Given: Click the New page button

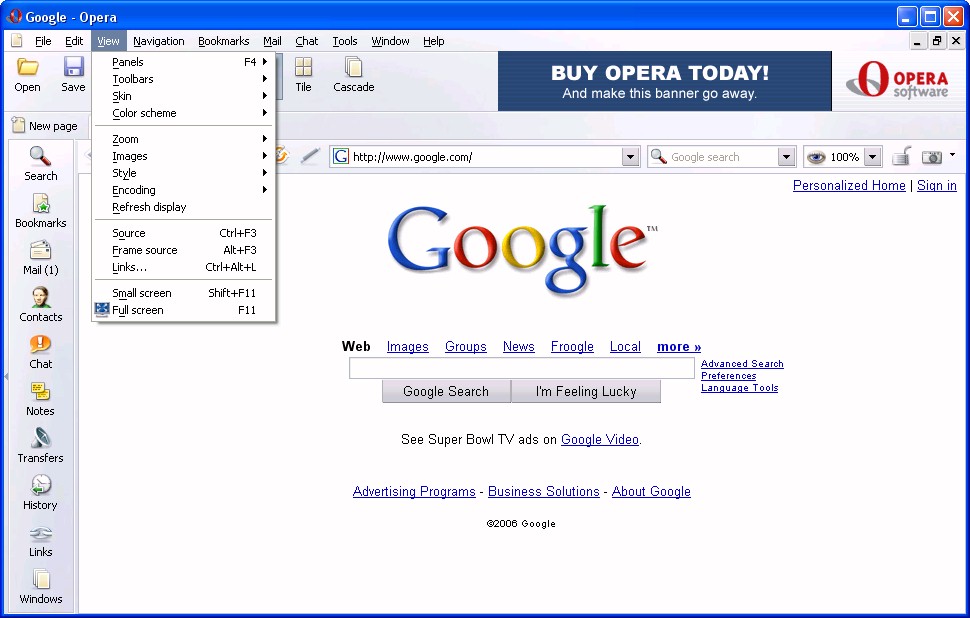Looking at the screenshot, I should point(45,126).
